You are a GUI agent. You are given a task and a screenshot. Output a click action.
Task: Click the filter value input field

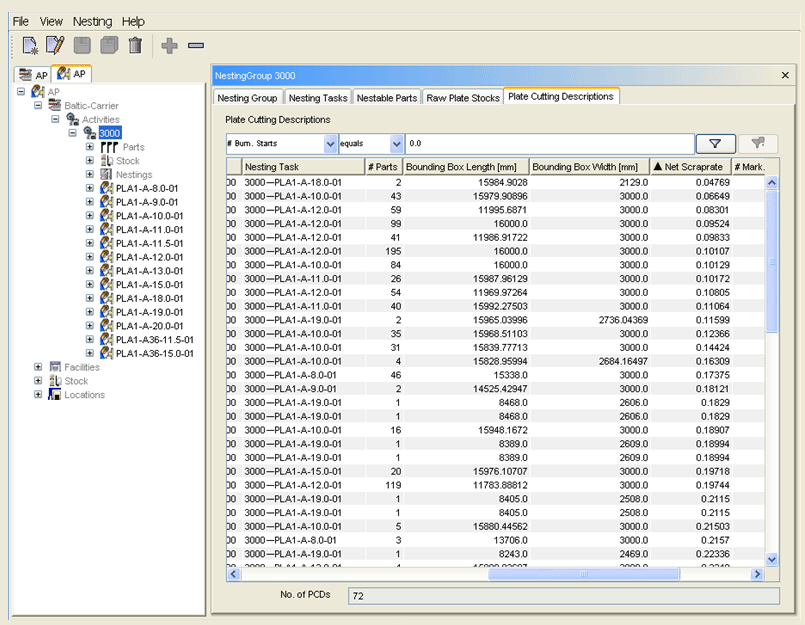click(x=550, y=144)
